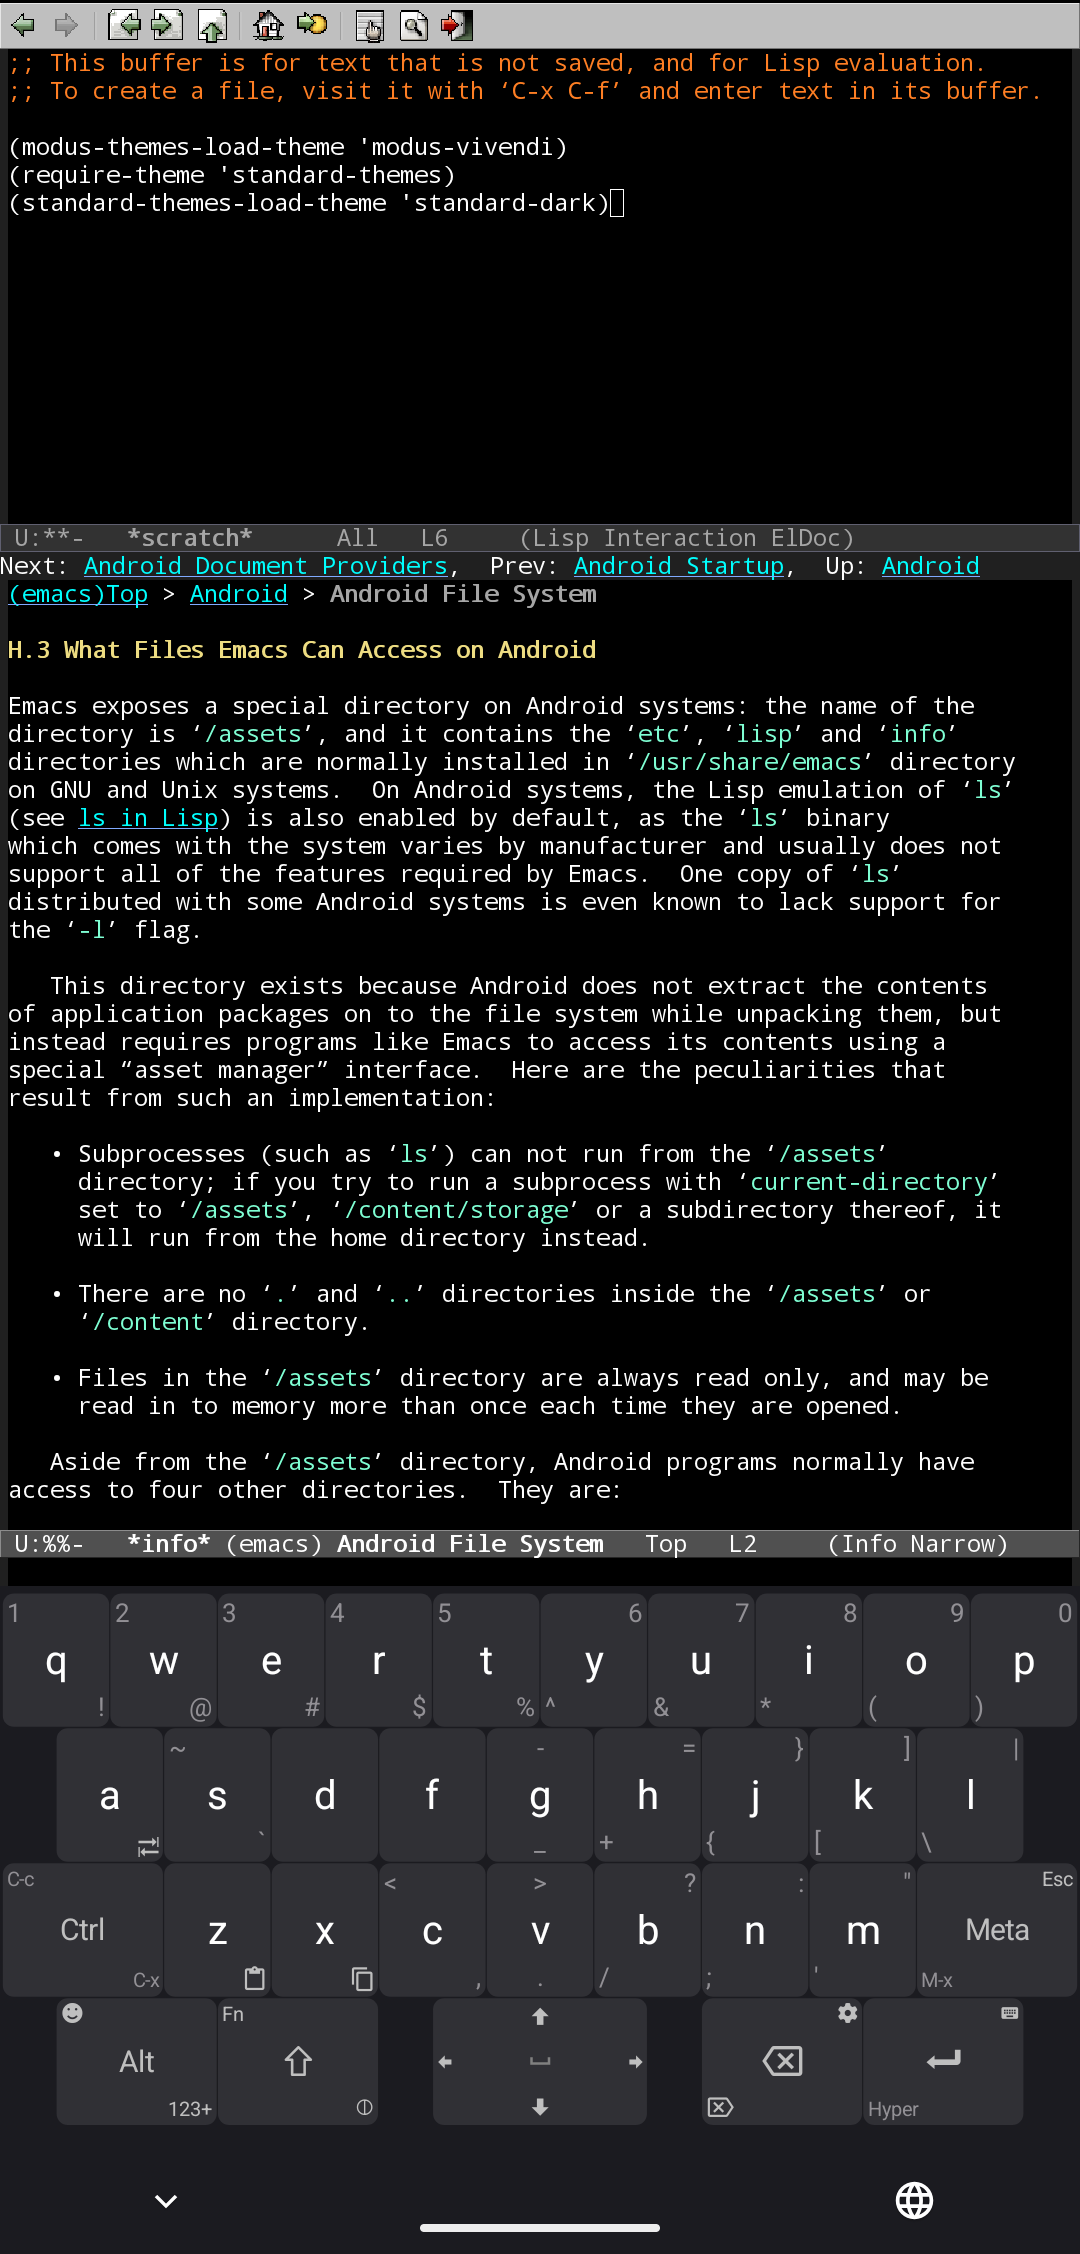Open the Android breadcrumb link
Image resolution: width=1080 pixels, height=2254 pixels.
point(239,594)
